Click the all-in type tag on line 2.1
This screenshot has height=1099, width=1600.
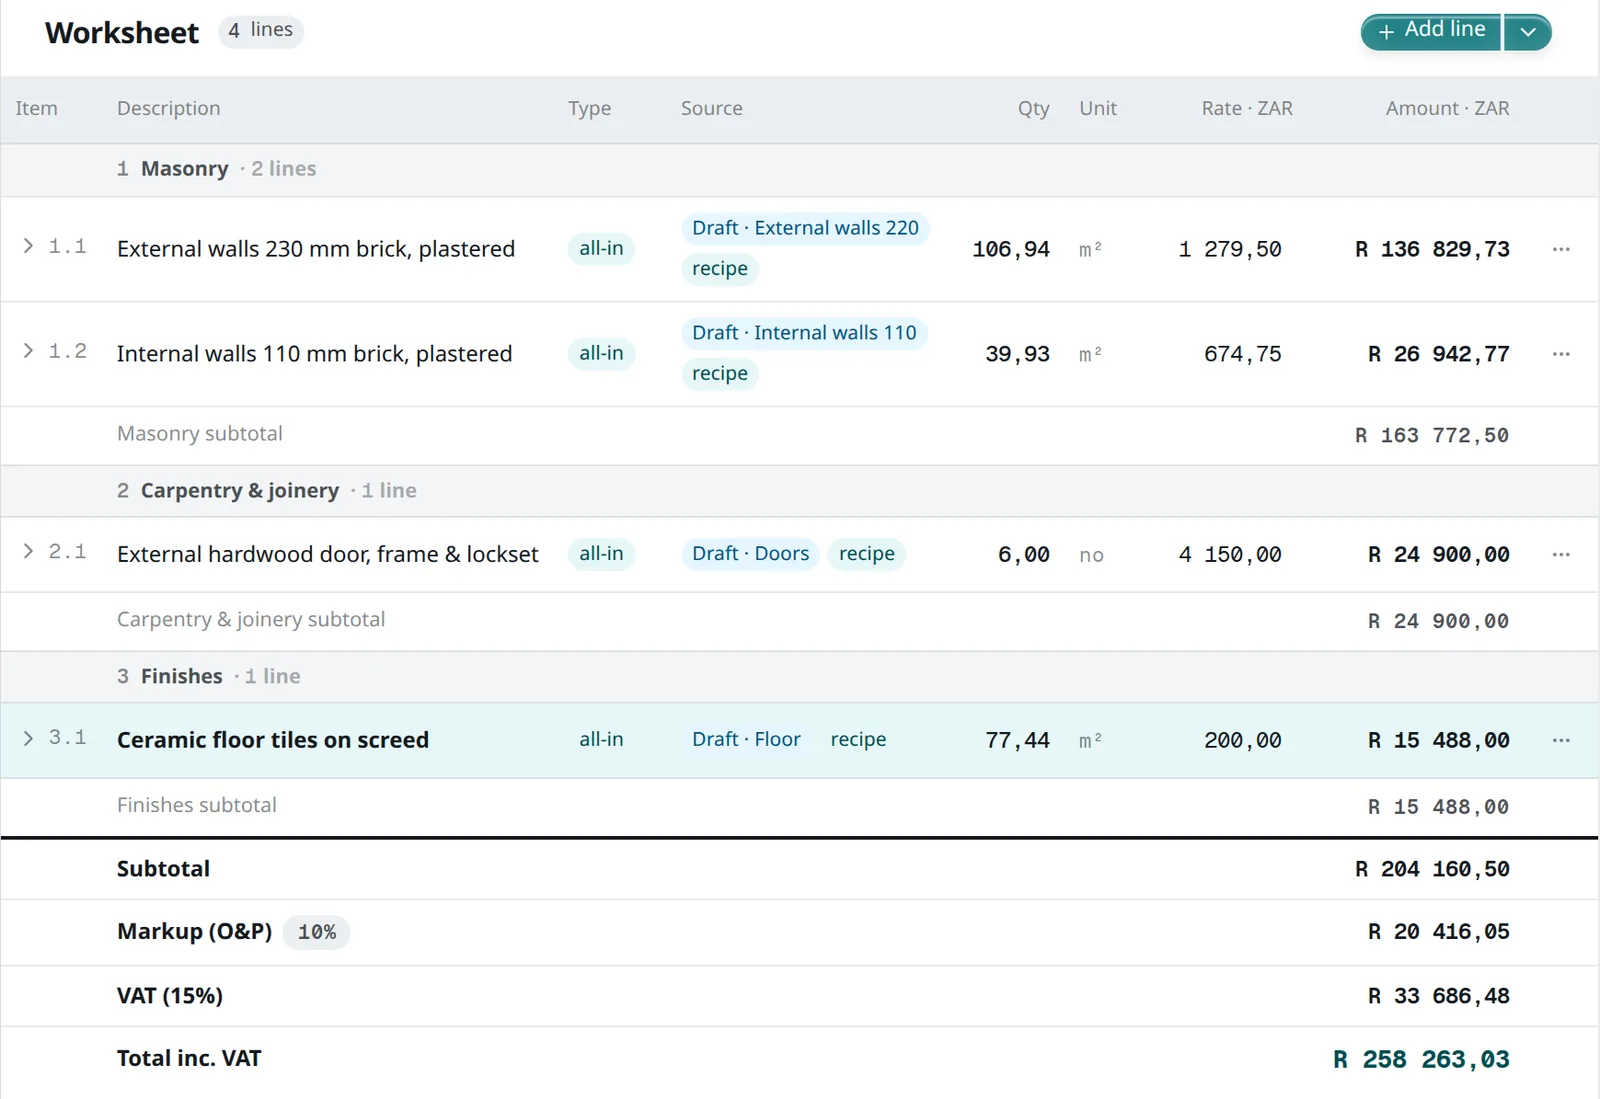(x=601, y=554)
